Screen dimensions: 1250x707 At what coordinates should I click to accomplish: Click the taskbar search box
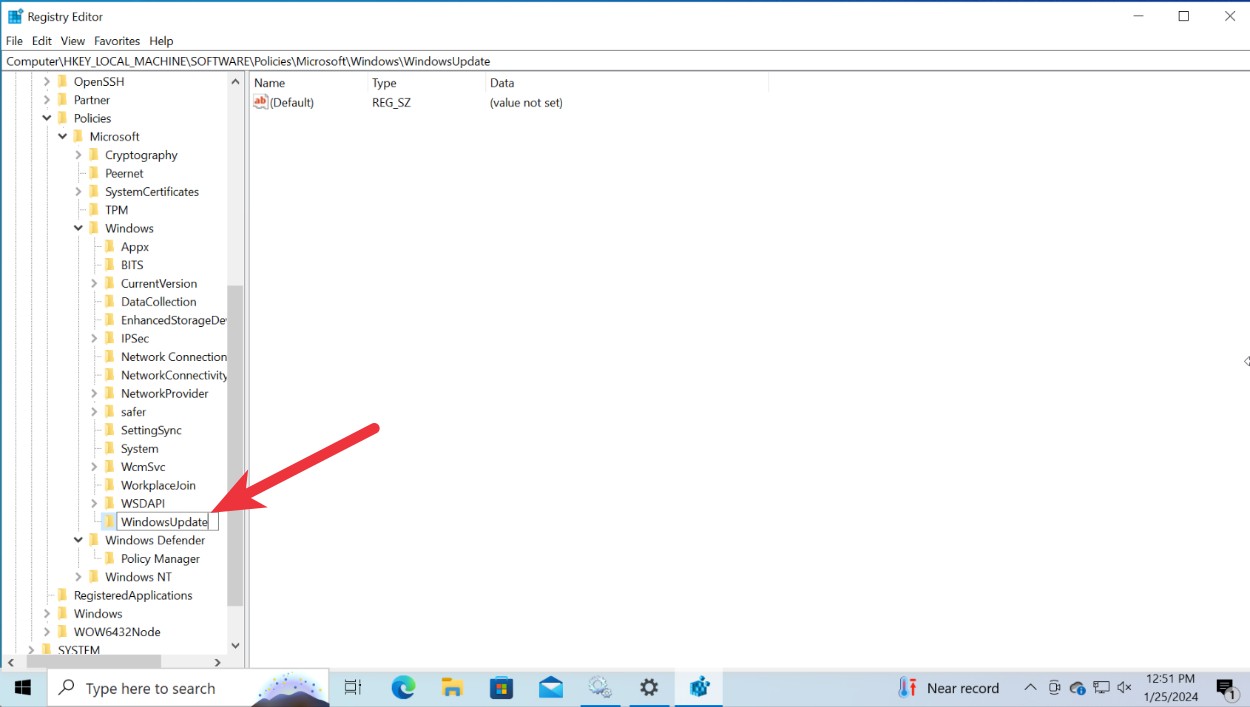[180, 688]
